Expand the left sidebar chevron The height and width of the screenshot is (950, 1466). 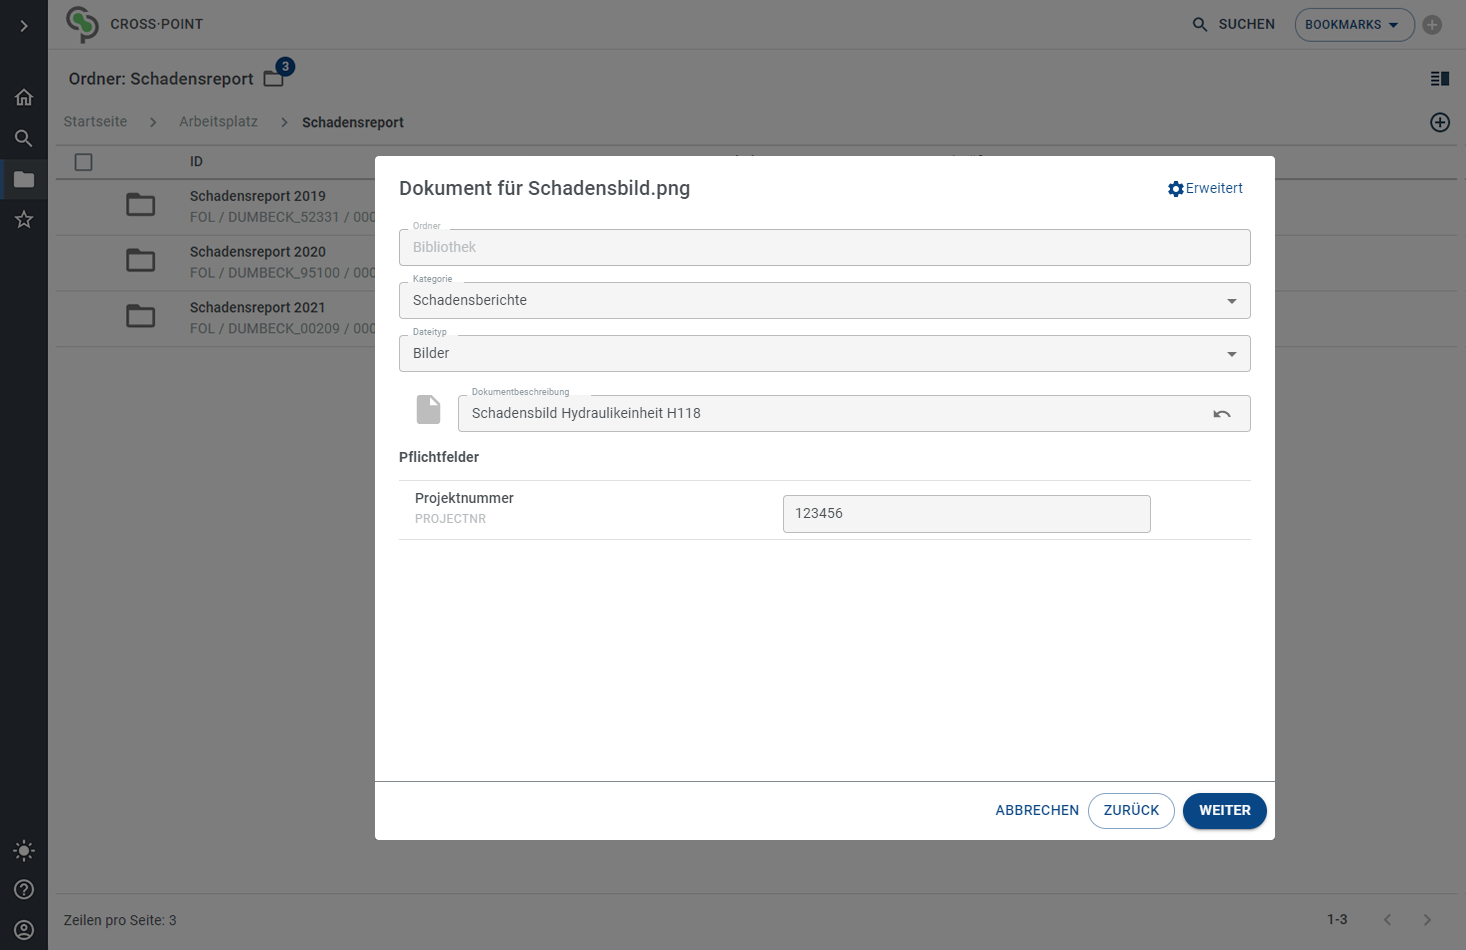pos(24,25)
